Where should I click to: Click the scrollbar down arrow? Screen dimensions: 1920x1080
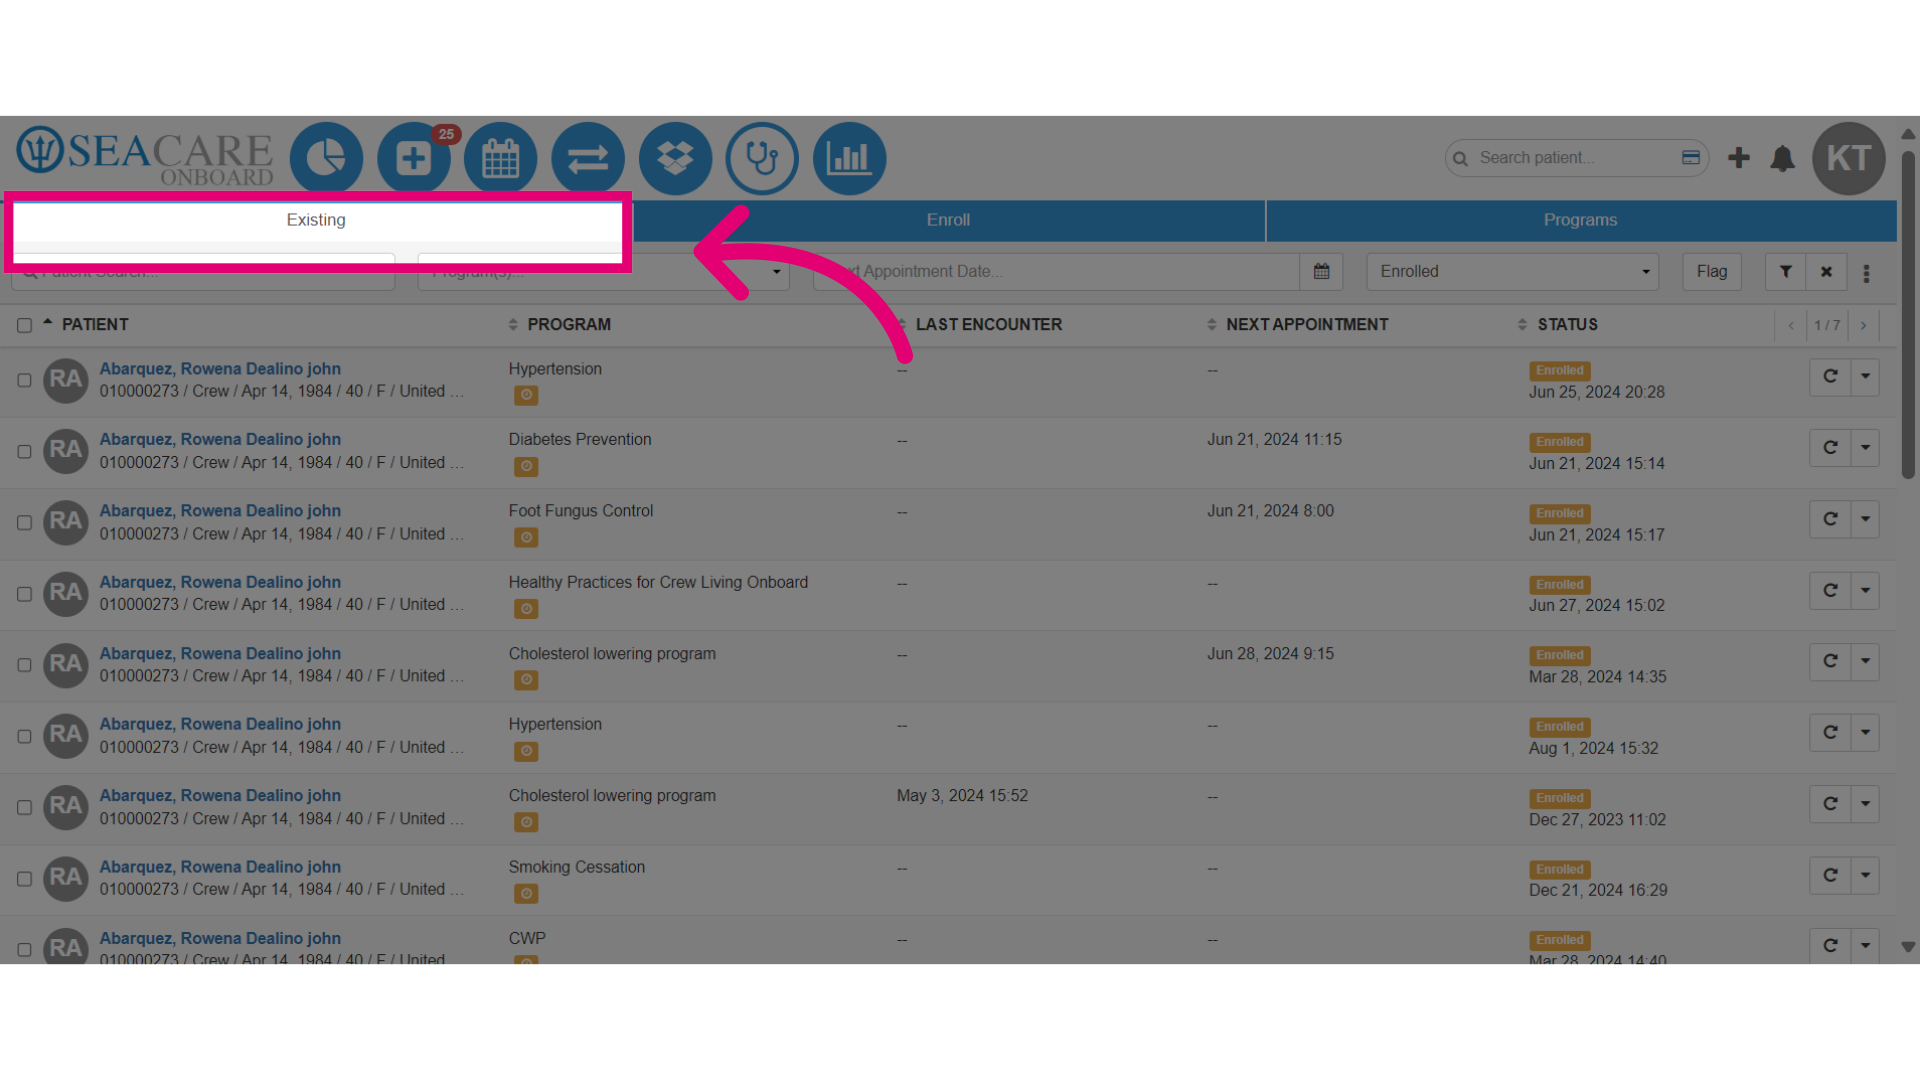(1908, 947)
